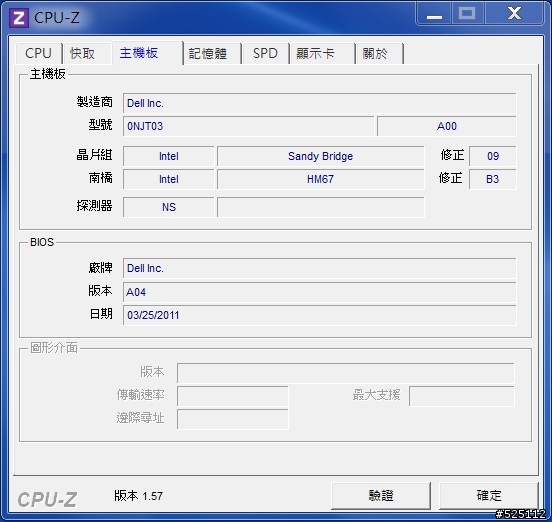This screenshot has height=522, width=552.
Task: Select the HM67 southbridge field
Action: (321, 179)
